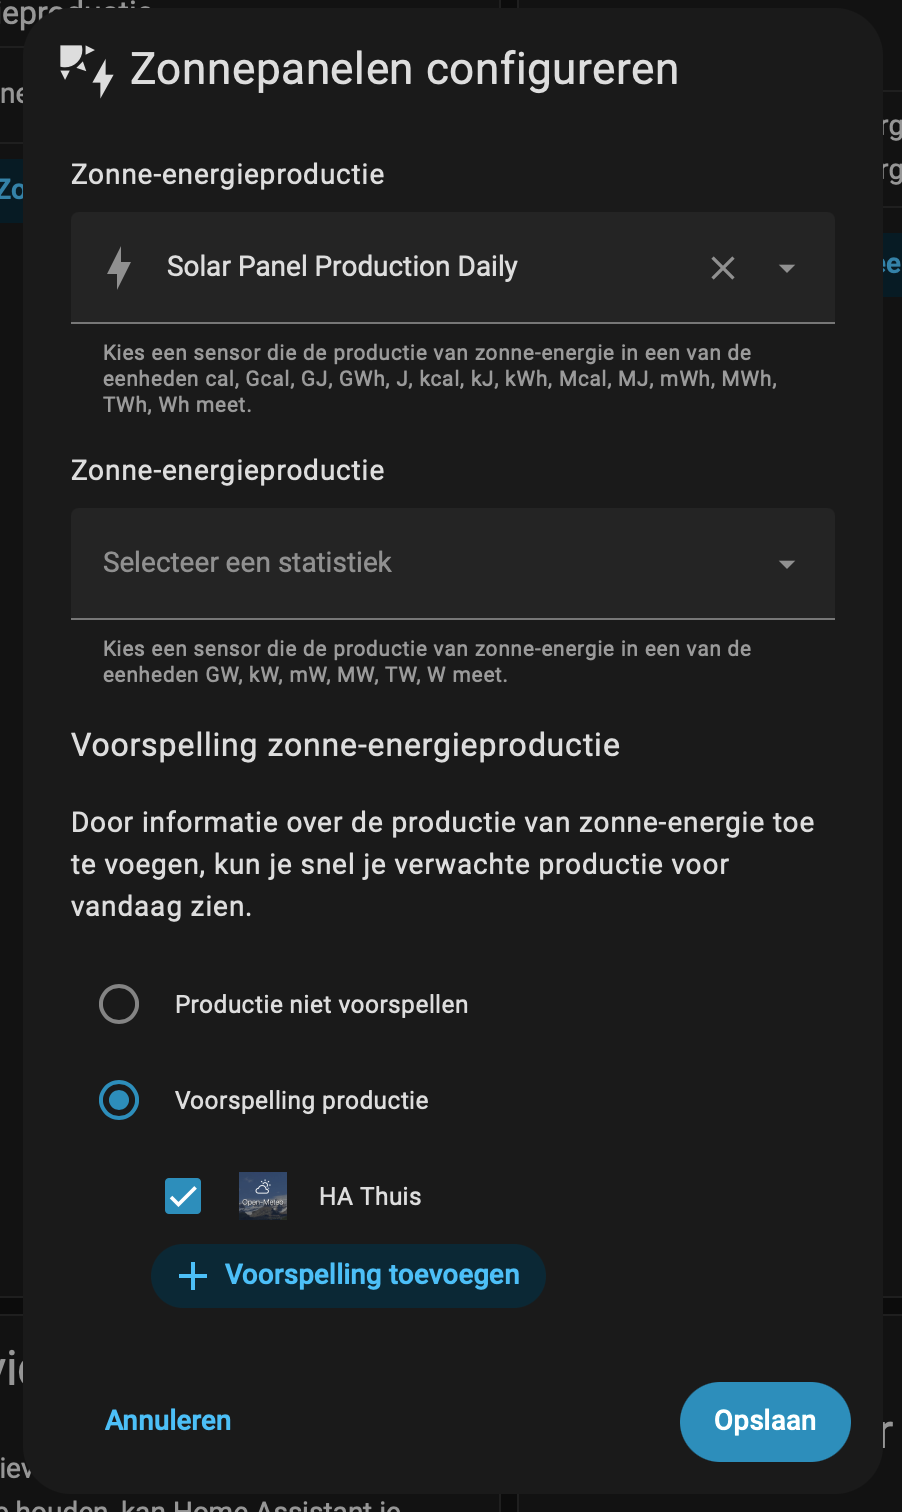902x1512 pixels.
Task: Click the 'Productie niet voorspellen' label text
Action: click(321, 1004)
